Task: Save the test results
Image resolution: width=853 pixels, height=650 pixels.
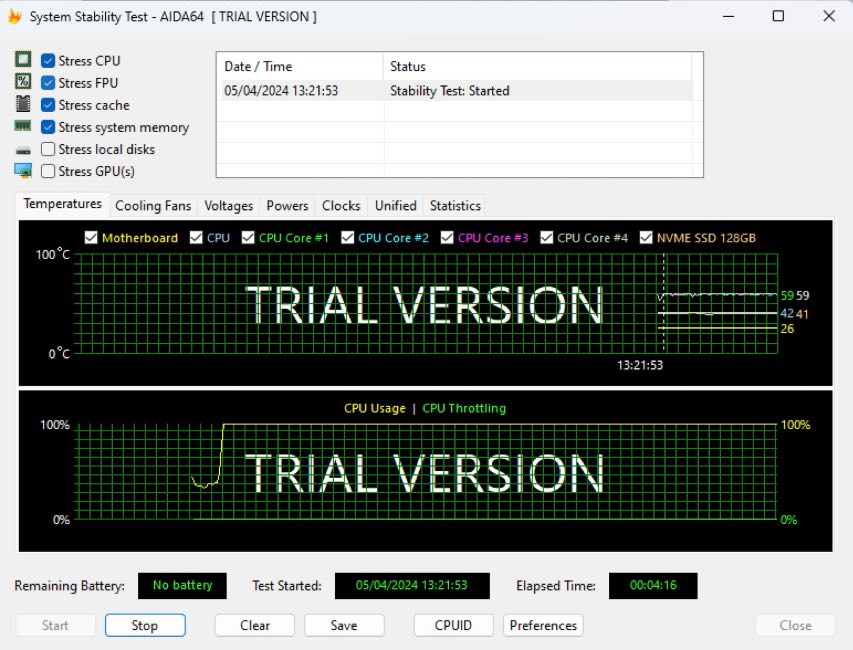Action: (344, 625)
